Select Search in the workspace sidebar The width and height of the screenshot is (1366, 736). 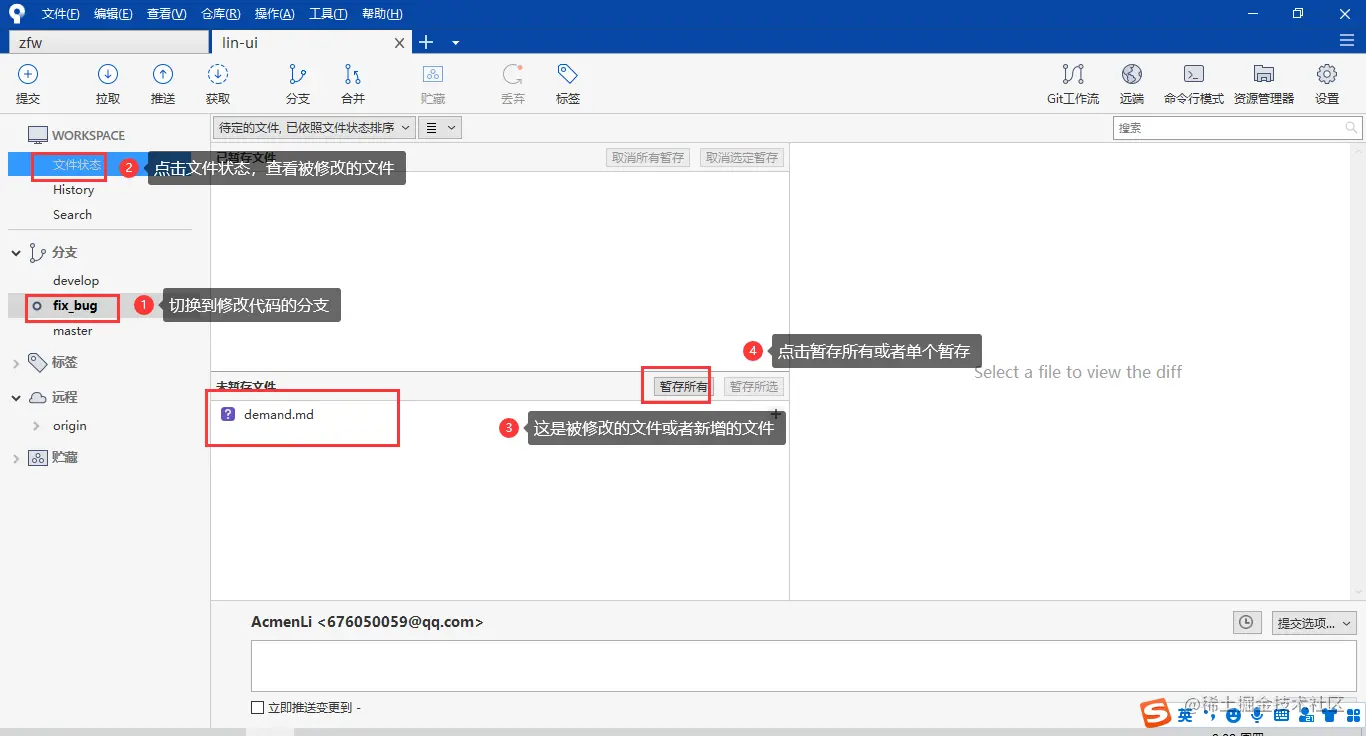point(72,215)
